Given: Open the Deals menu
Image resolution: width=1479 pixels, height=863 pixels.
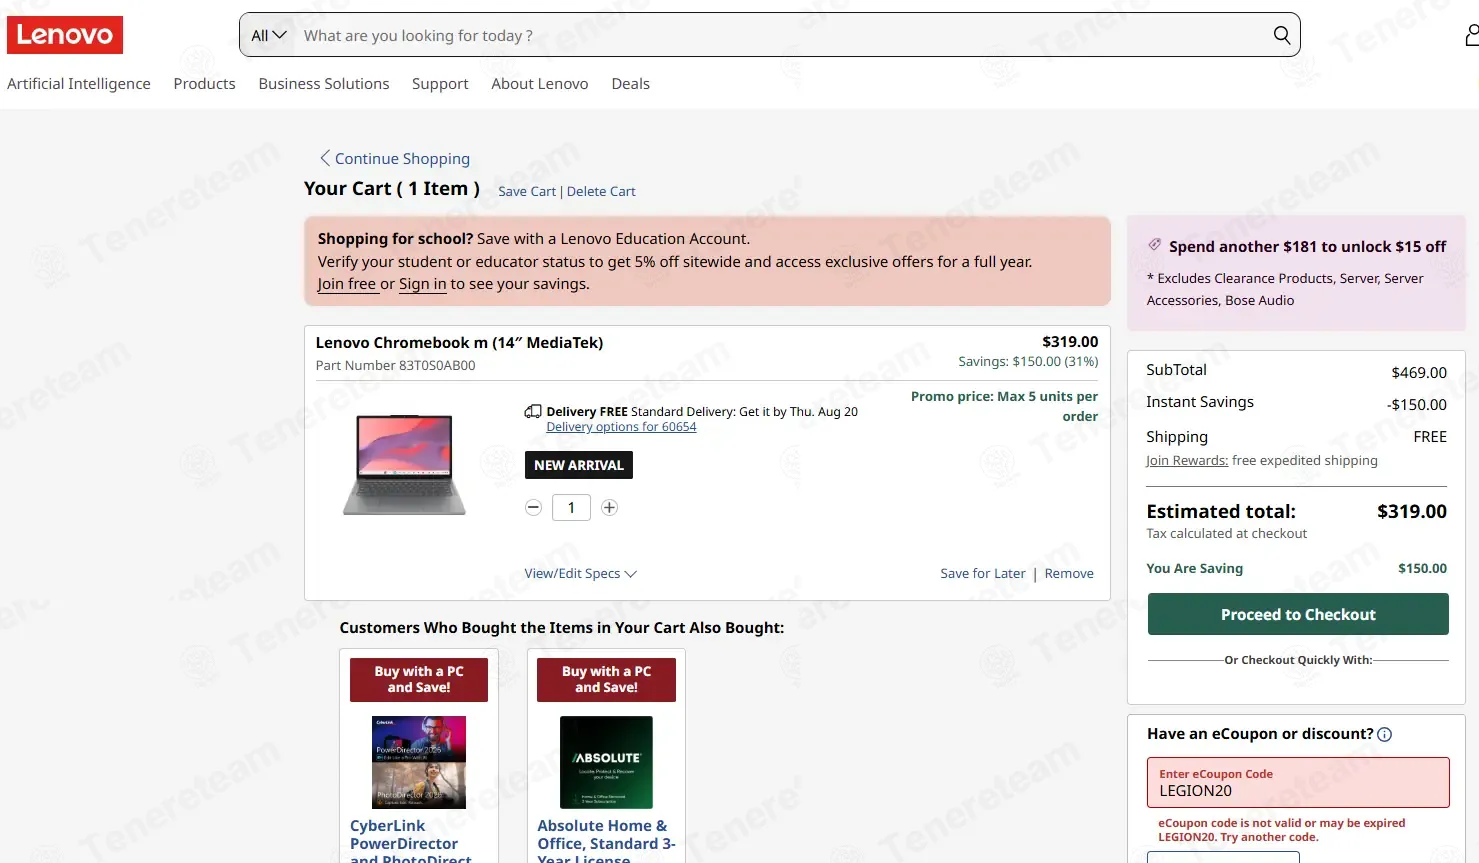Looking at the screenshot, I should [630, 84].
